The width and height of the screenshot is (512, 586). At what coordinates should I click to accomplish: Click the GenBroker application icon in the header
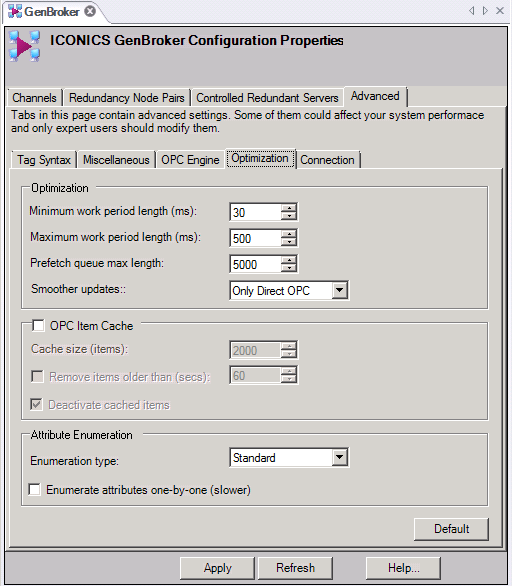pyautogui.click(x=25, y=46)
